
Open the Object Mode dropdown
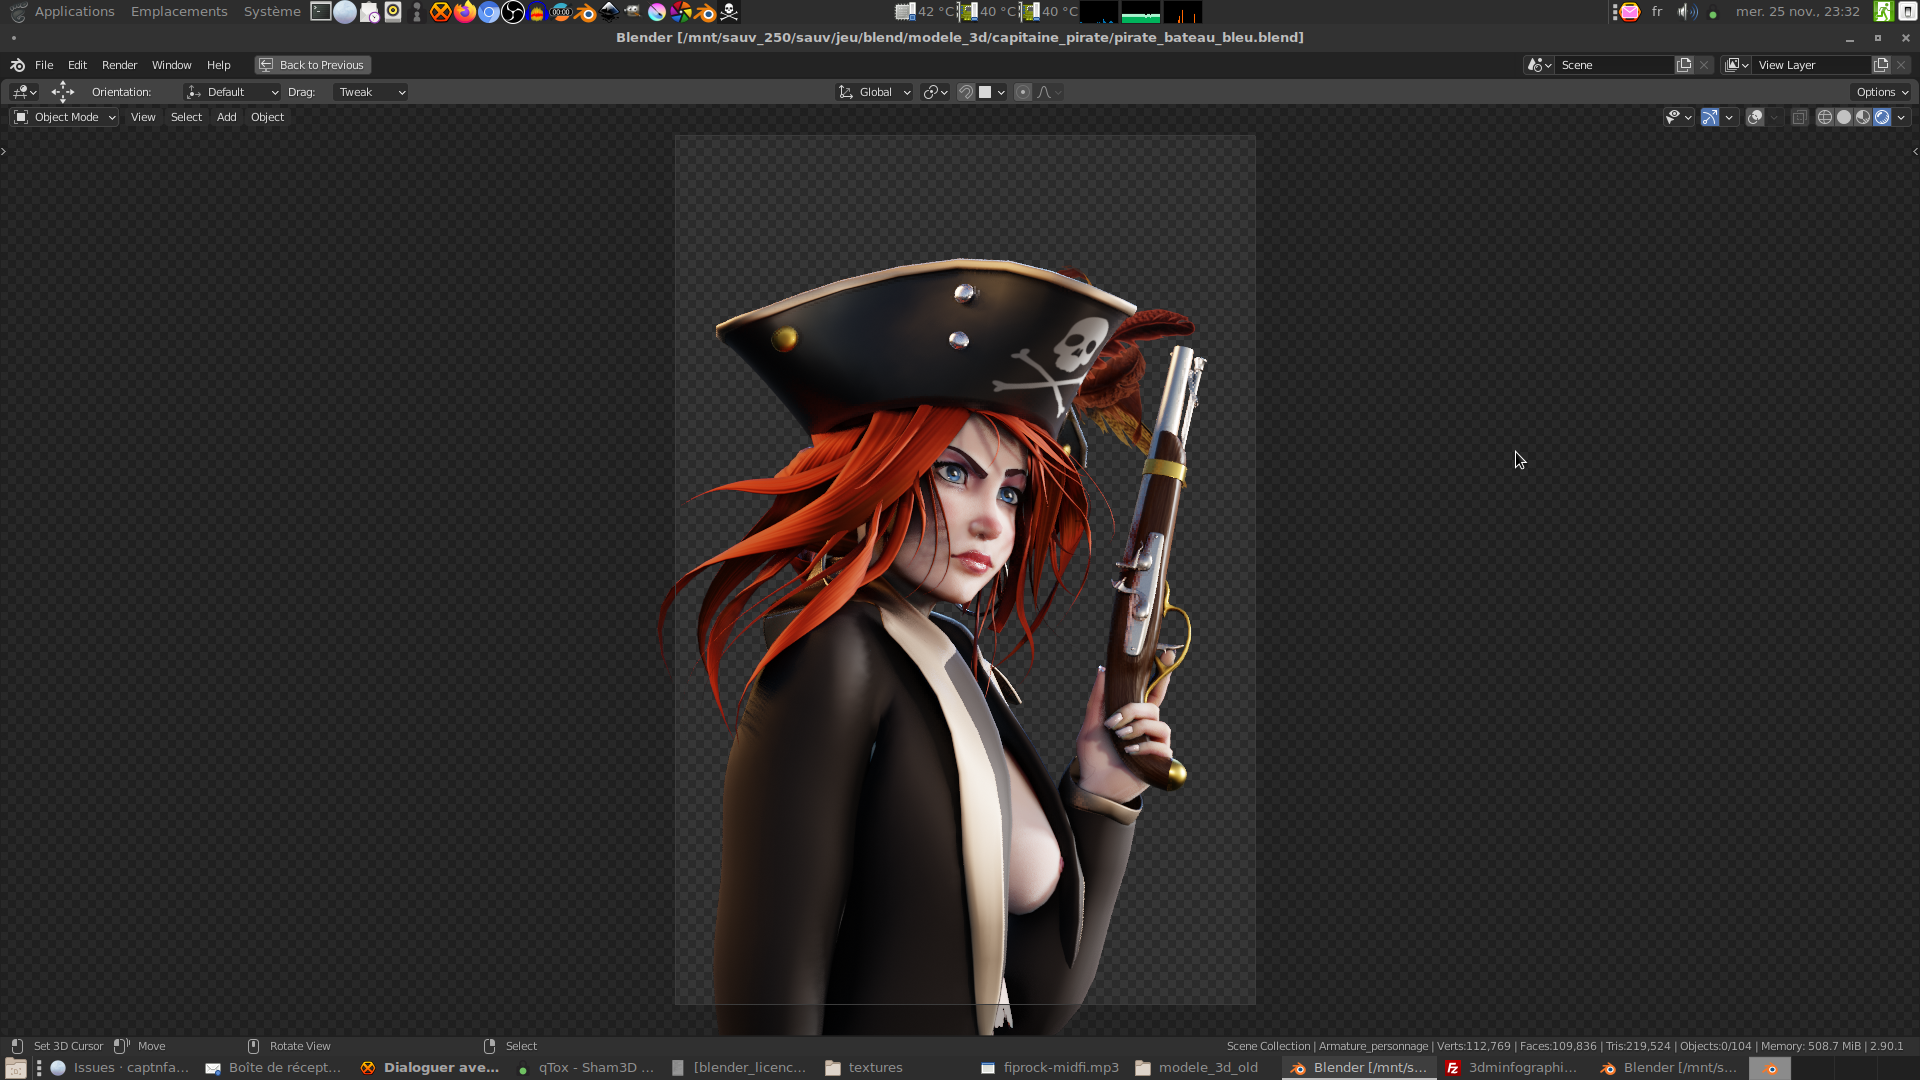[65, 117]
